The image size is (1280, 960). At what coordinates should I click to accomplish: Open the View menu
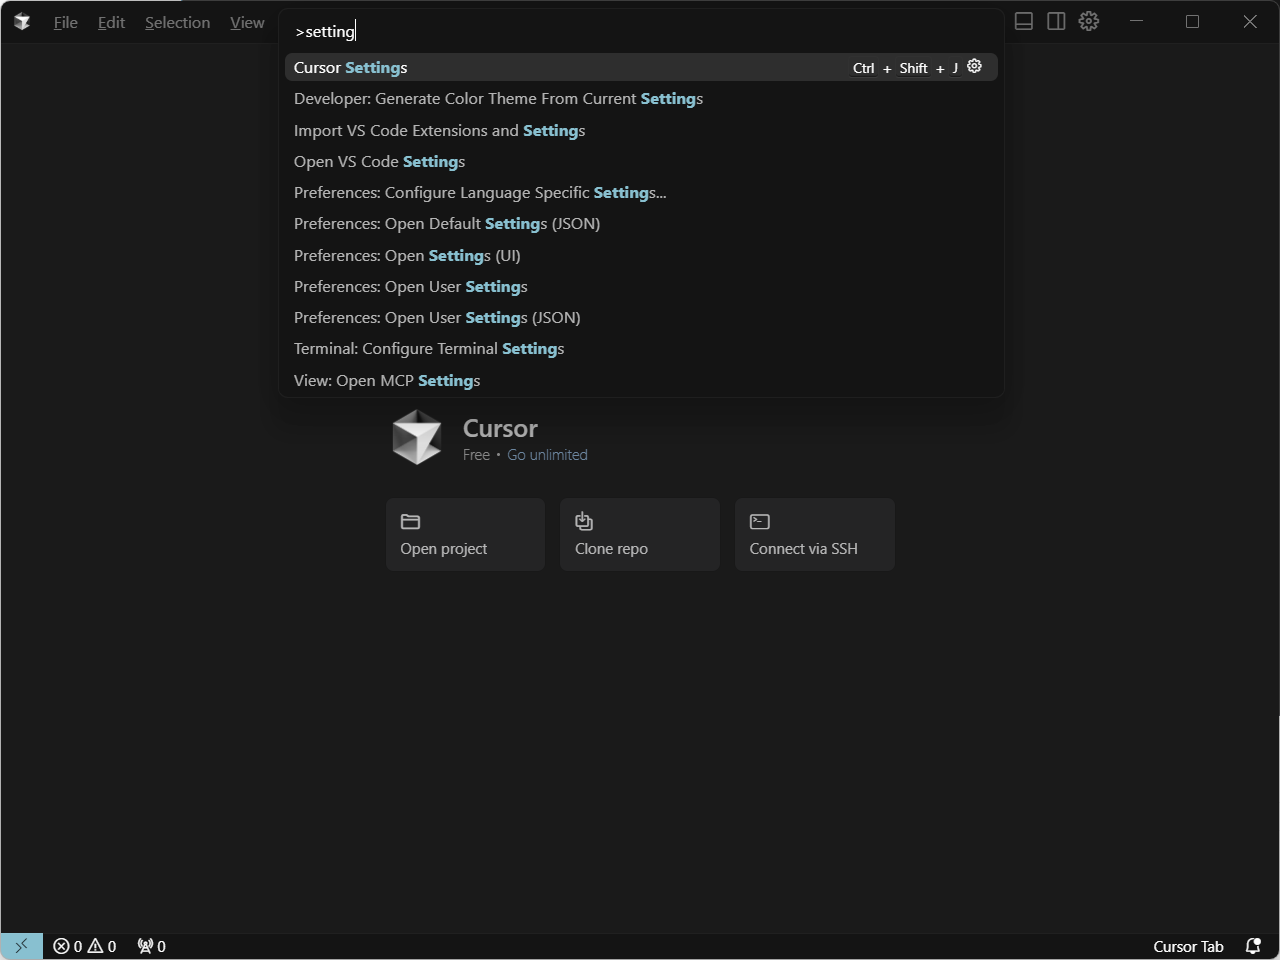tap(247, 22)
